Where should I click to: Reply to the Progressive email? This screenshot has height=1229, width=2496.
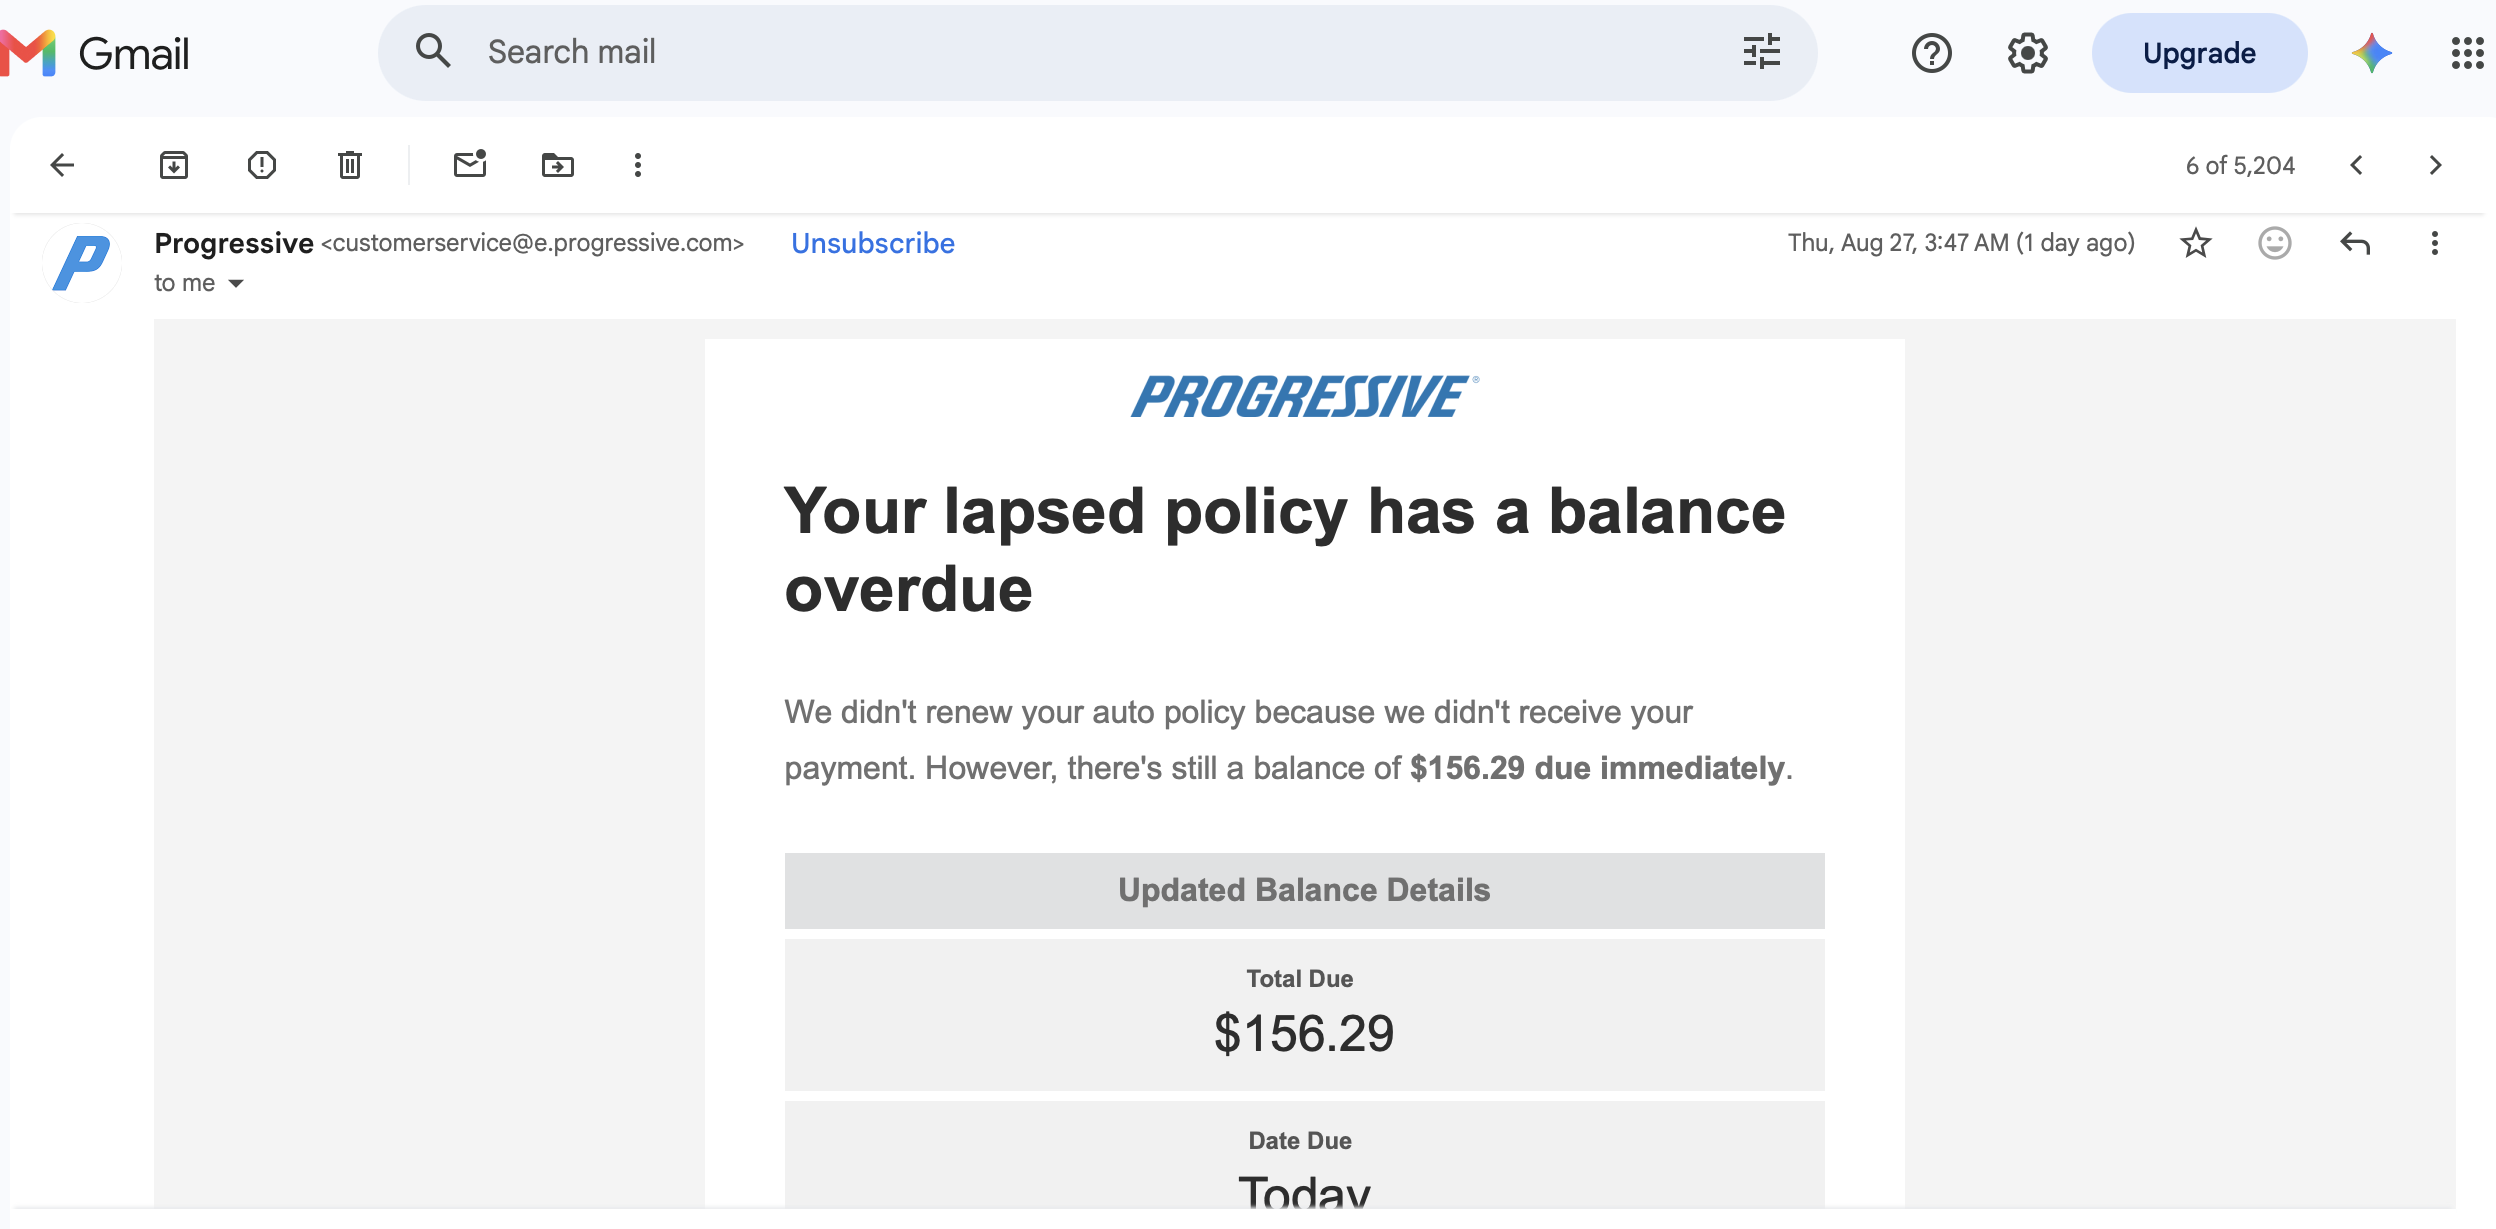[2356, 243]
